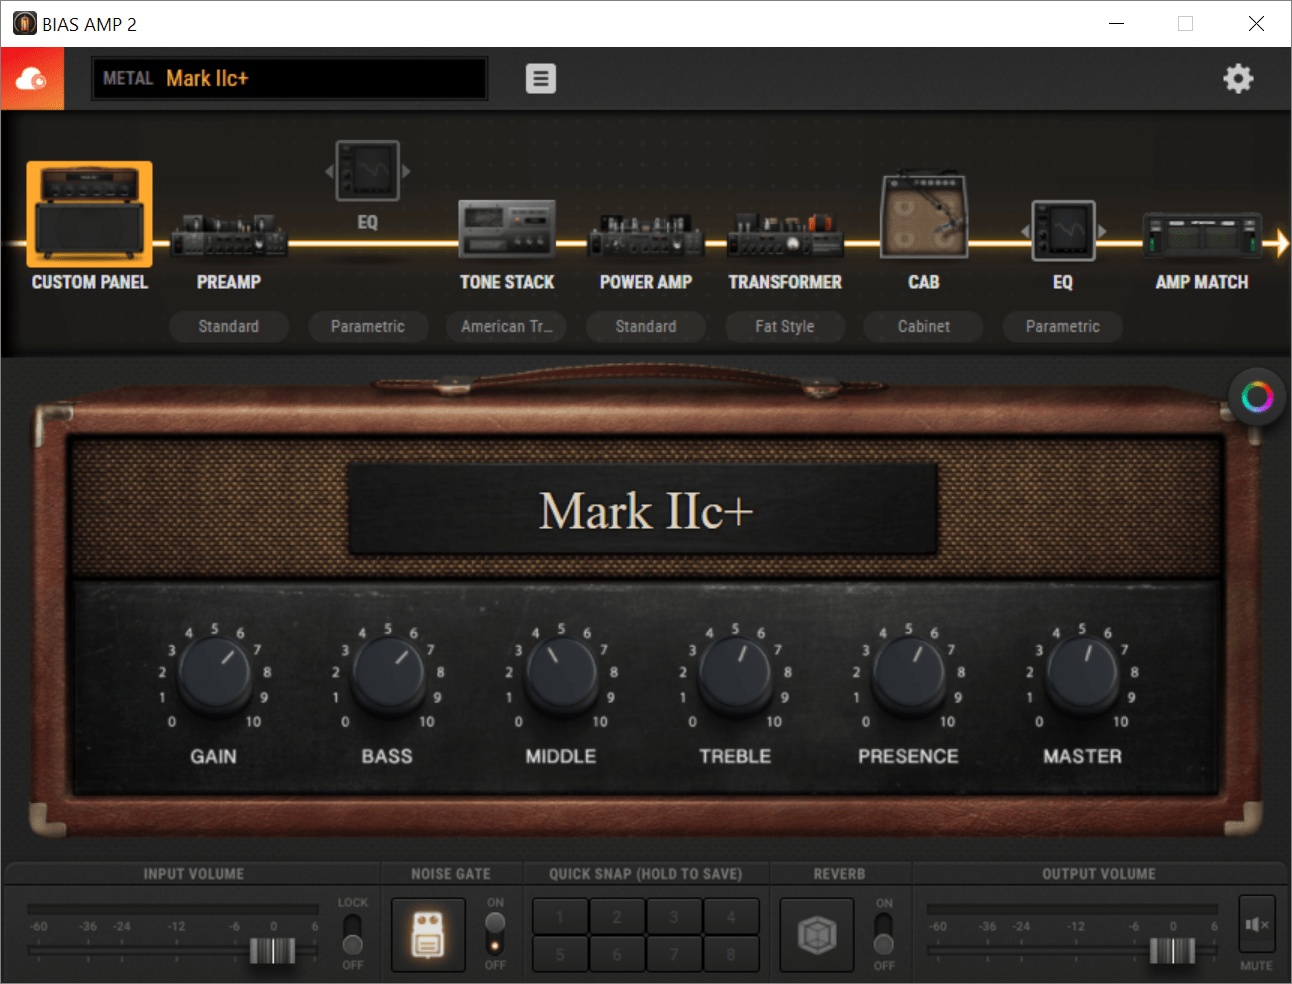Click the TRANSFORMER label
The height and width of the screenshot is (984, 1292).
[x=785, y=282]
